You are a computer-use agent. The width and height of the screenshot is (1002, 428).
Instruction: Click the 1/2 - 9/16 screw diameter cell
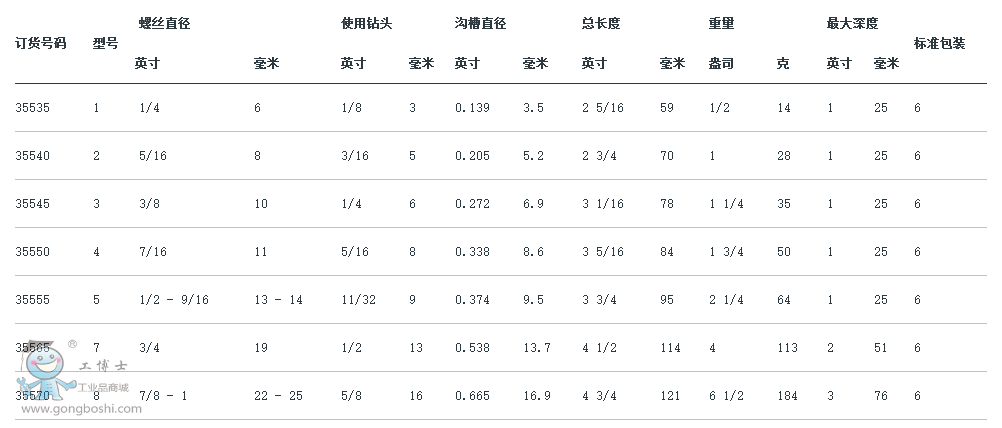174,300
